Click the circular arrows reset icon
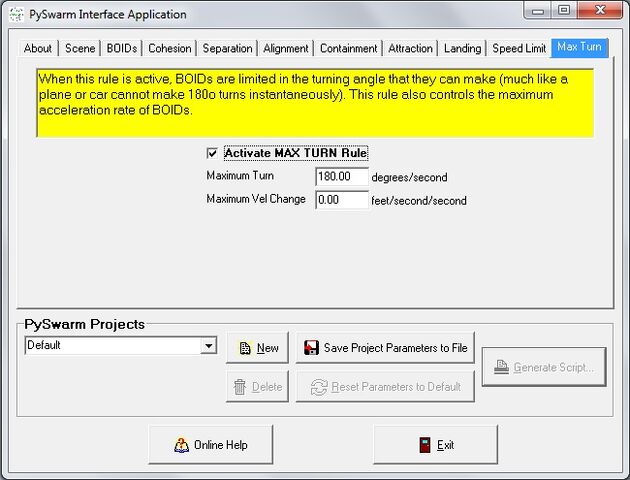Screen dimensions: 630x480 [x=319, y=387]
